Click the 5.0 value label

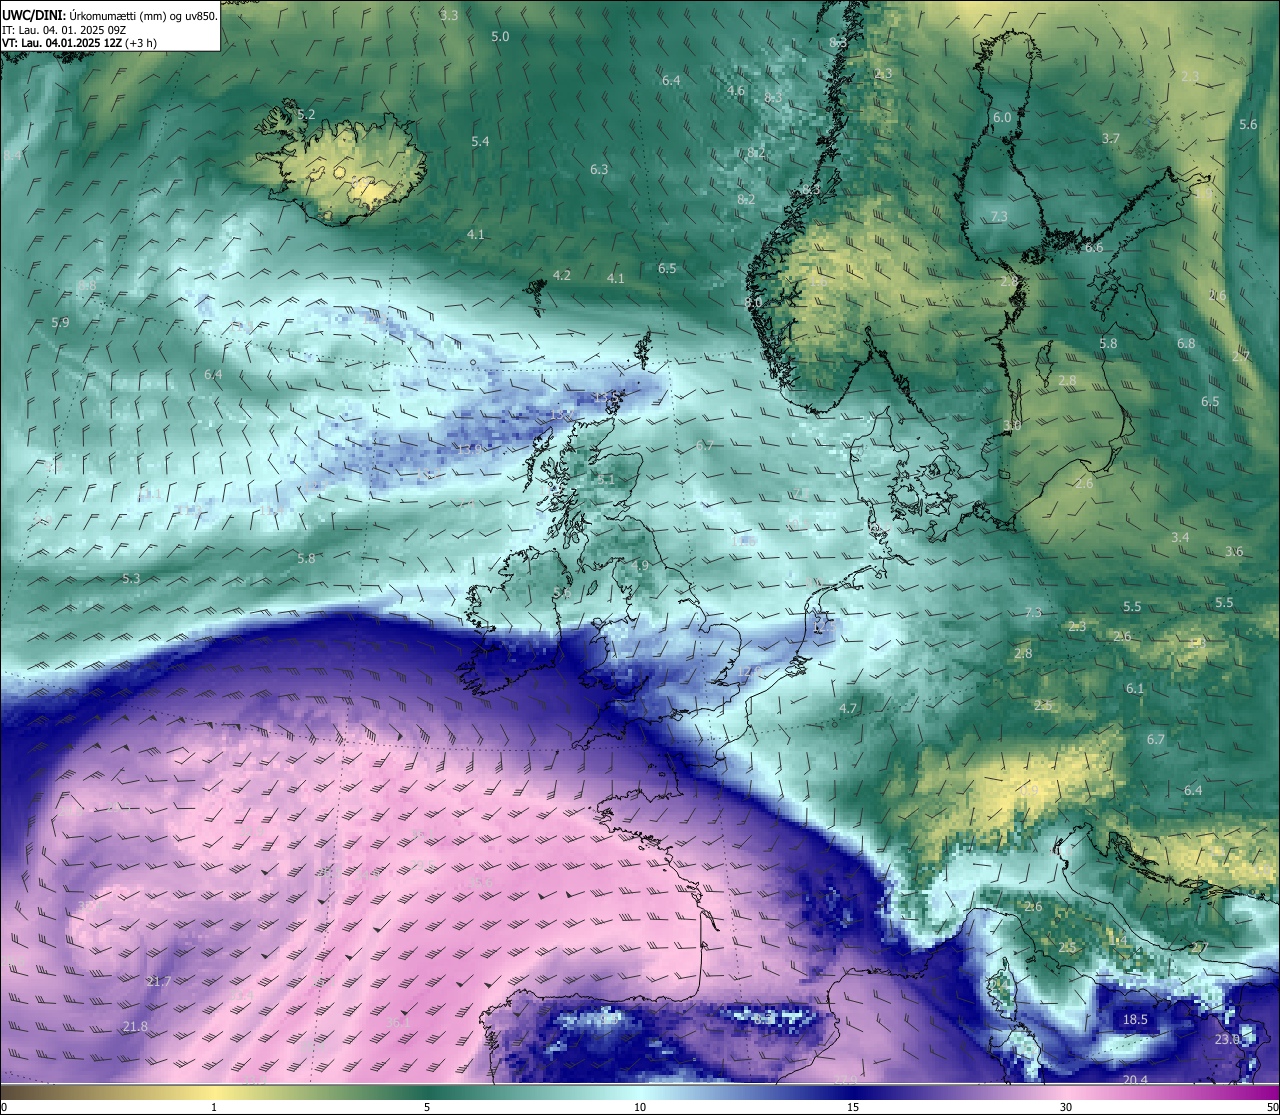(500, 36)
